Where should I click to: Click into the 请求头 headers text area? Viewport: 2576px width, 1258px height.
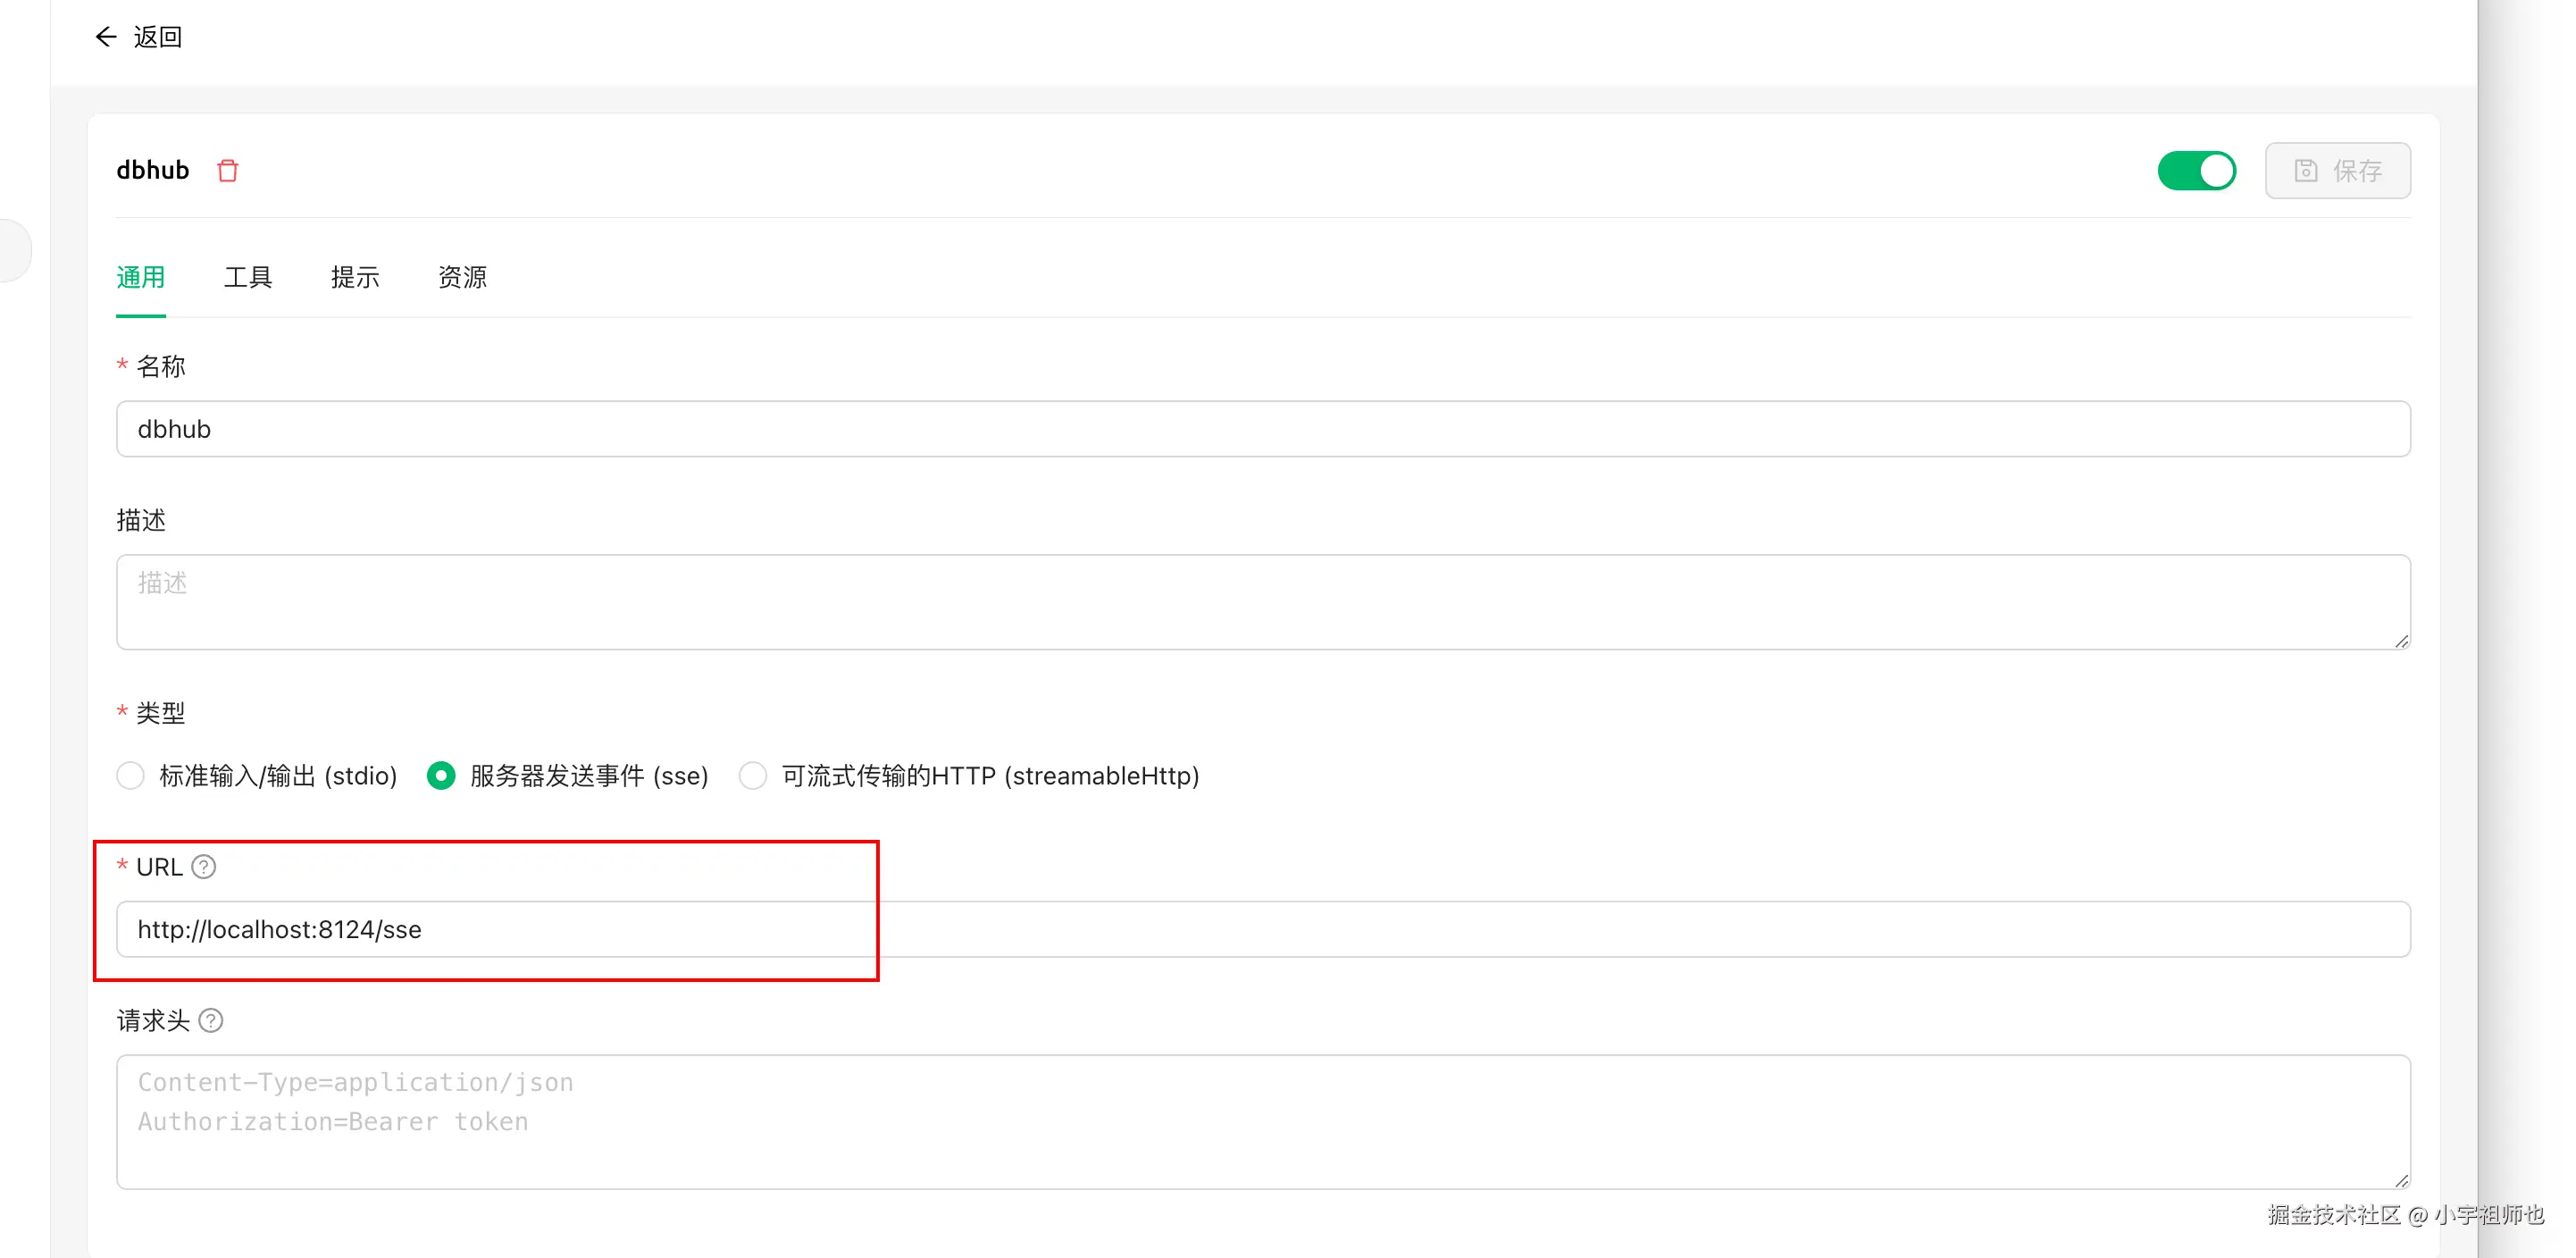point(1262,1122)
